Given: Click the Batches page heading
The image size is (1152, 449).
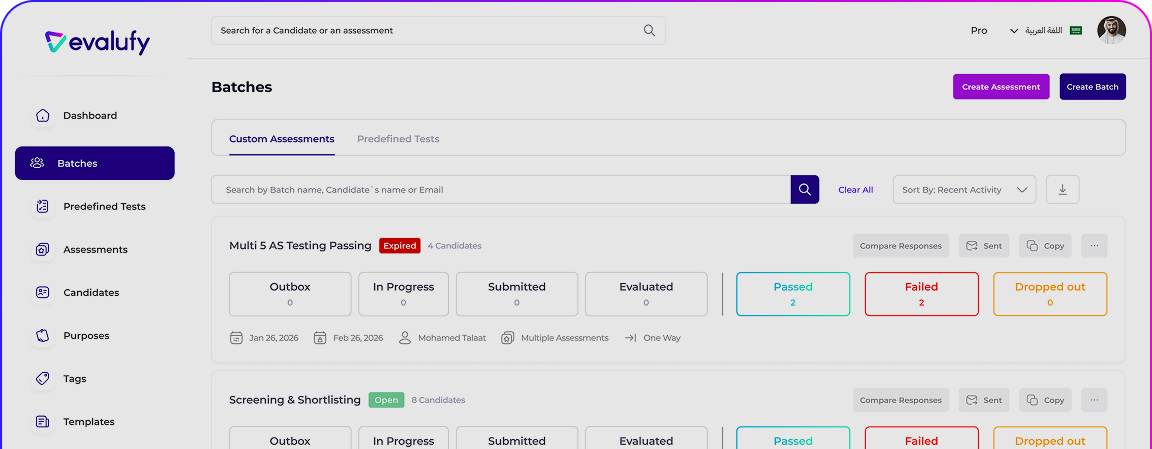Looking at the screenshot, I should [x=242, y=87].
